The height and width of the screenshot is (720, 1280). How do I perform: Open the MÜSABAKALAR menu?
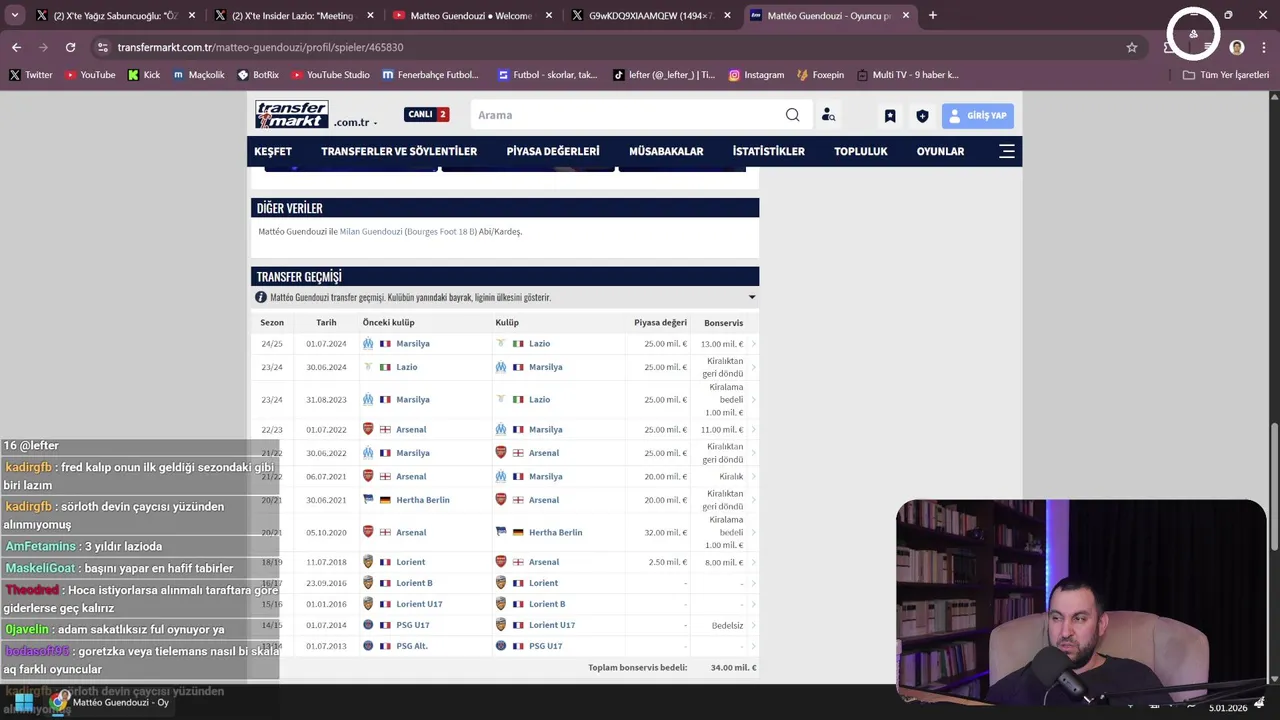tap(666, 151)
